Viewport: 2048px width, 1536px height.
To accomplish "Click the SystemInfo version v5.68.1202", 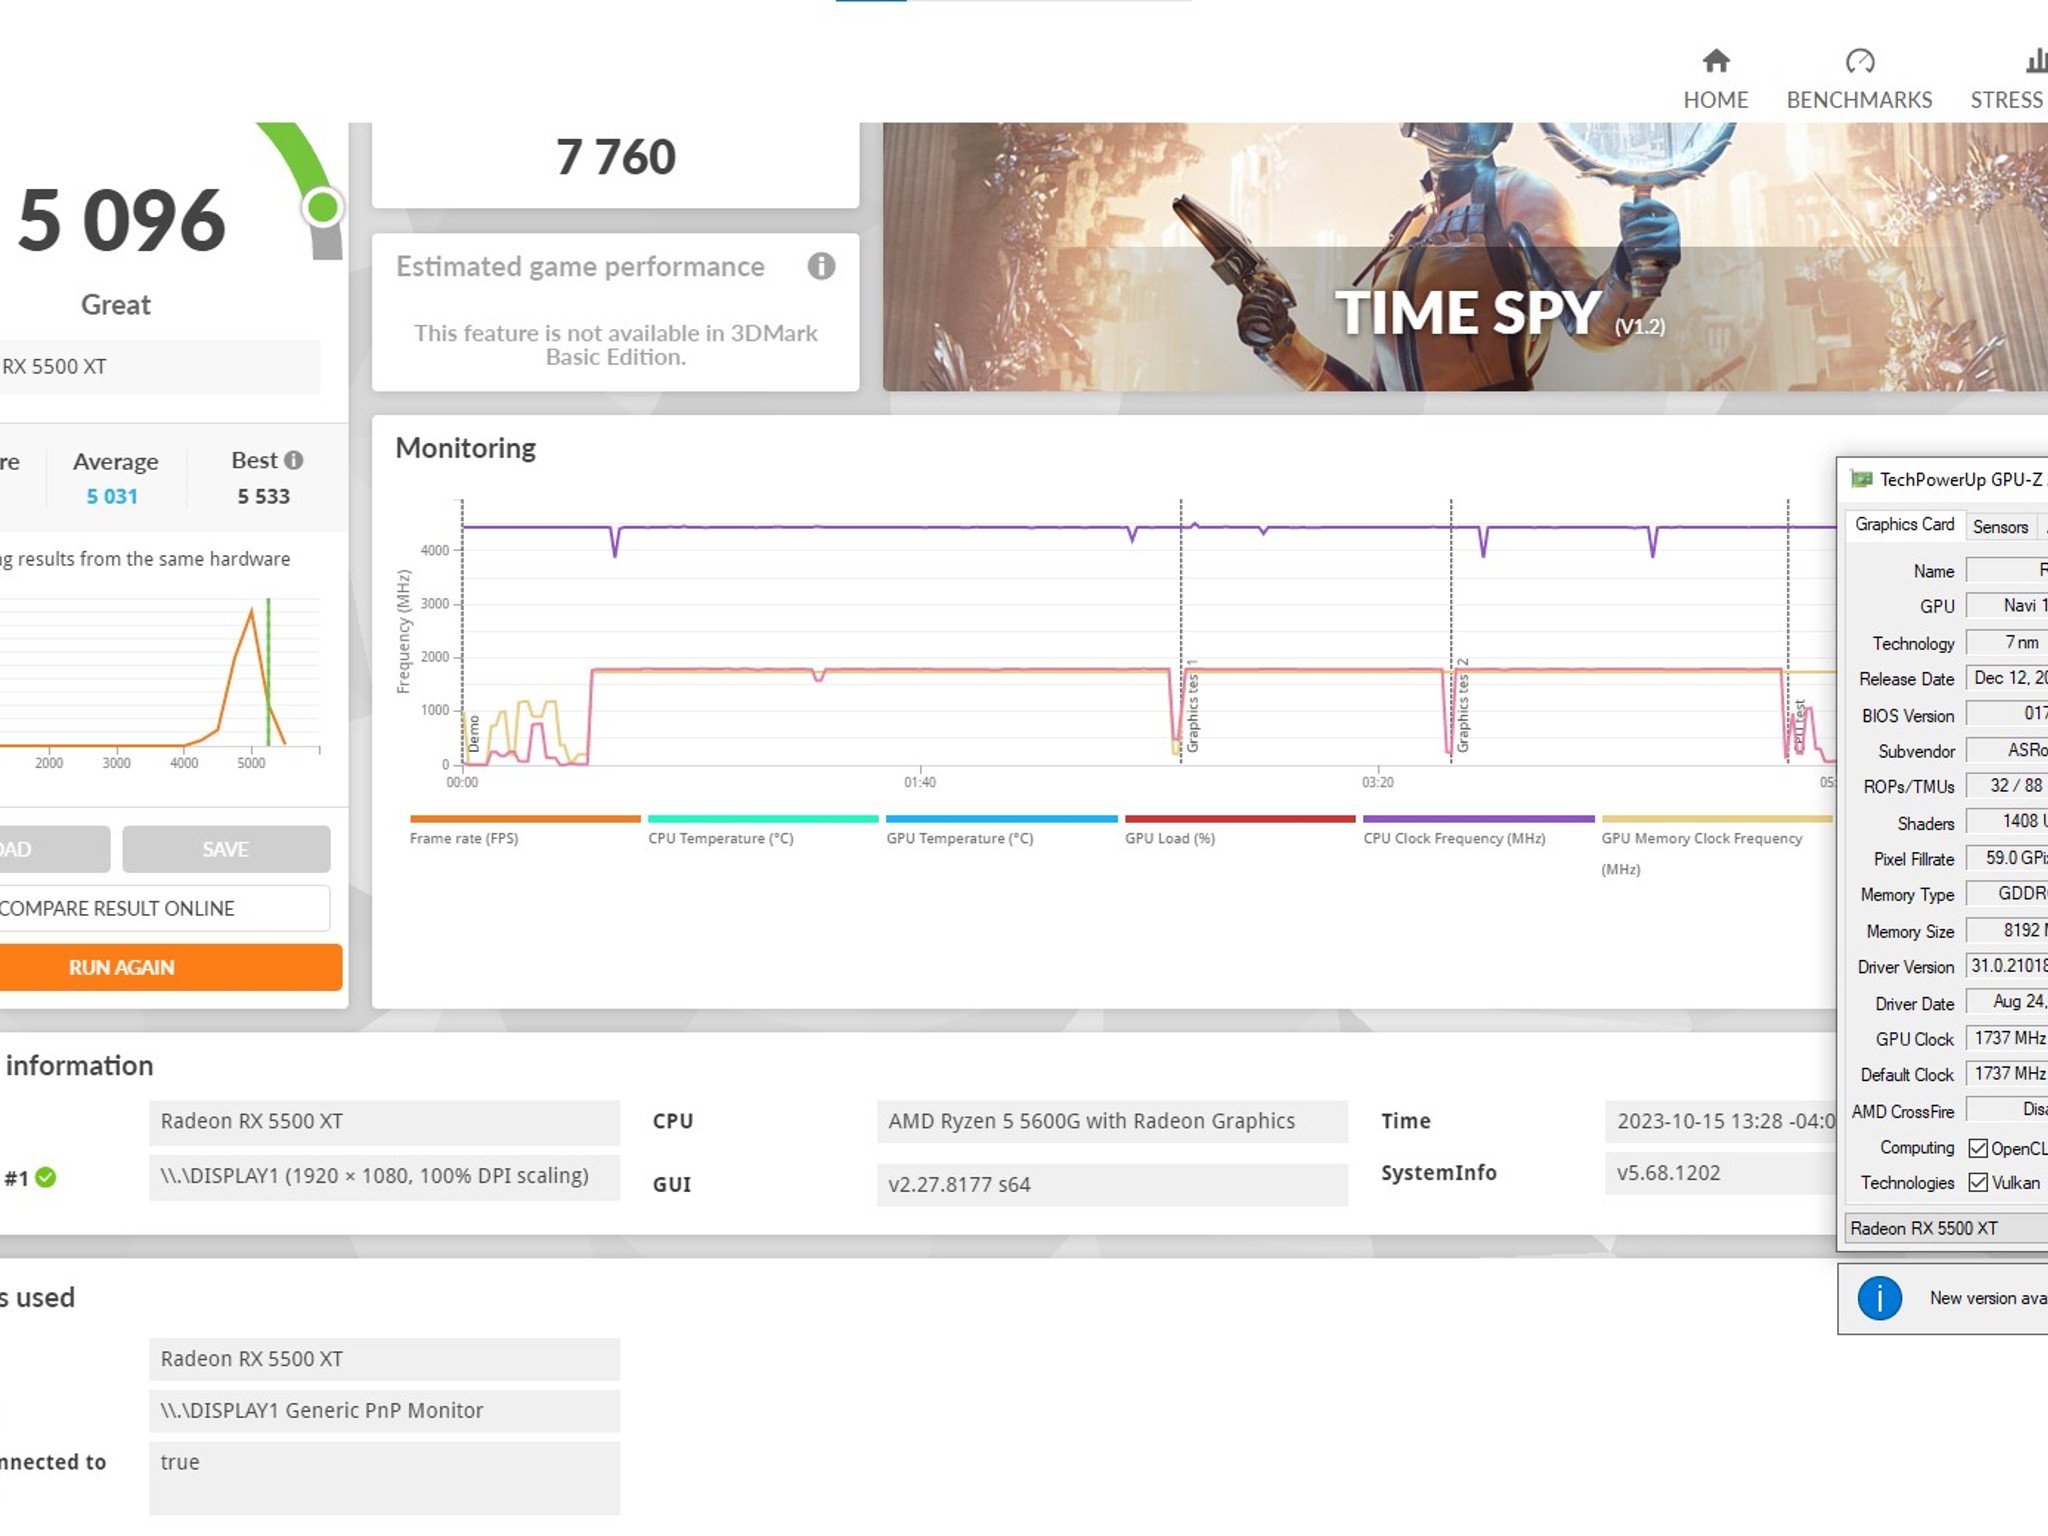I will point(1722,1173).
